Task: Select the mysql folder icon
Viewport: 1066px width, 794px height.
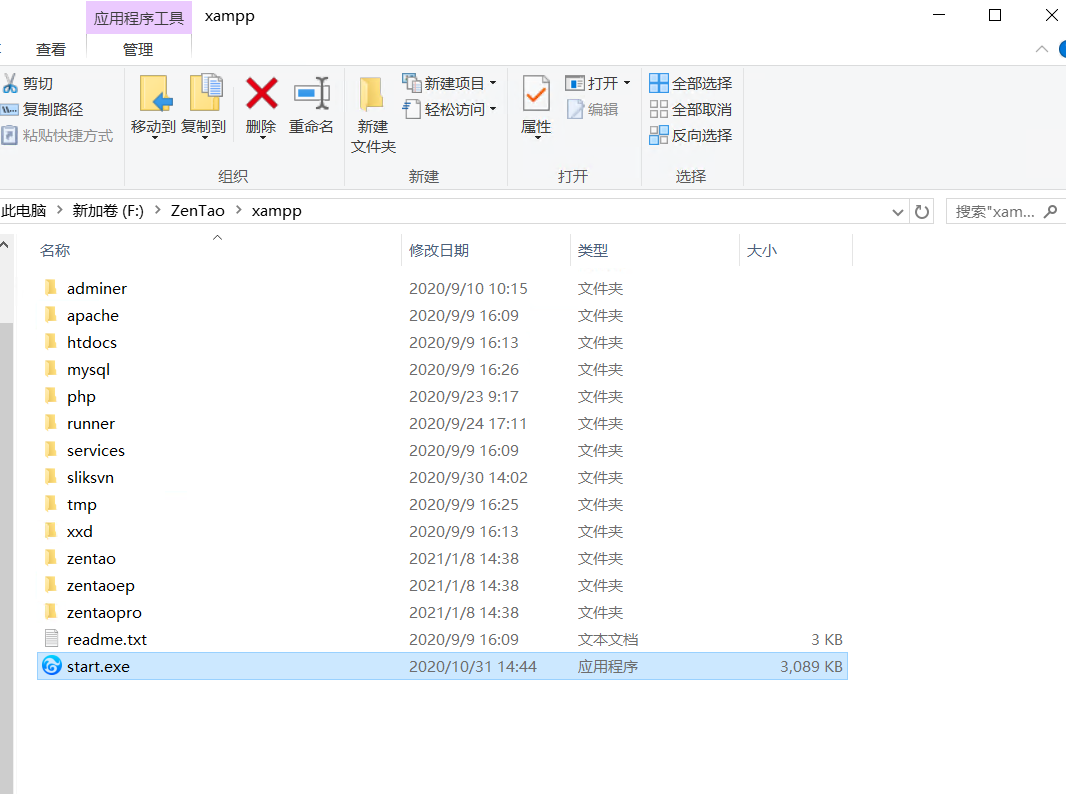Action: tap(51, 368)
